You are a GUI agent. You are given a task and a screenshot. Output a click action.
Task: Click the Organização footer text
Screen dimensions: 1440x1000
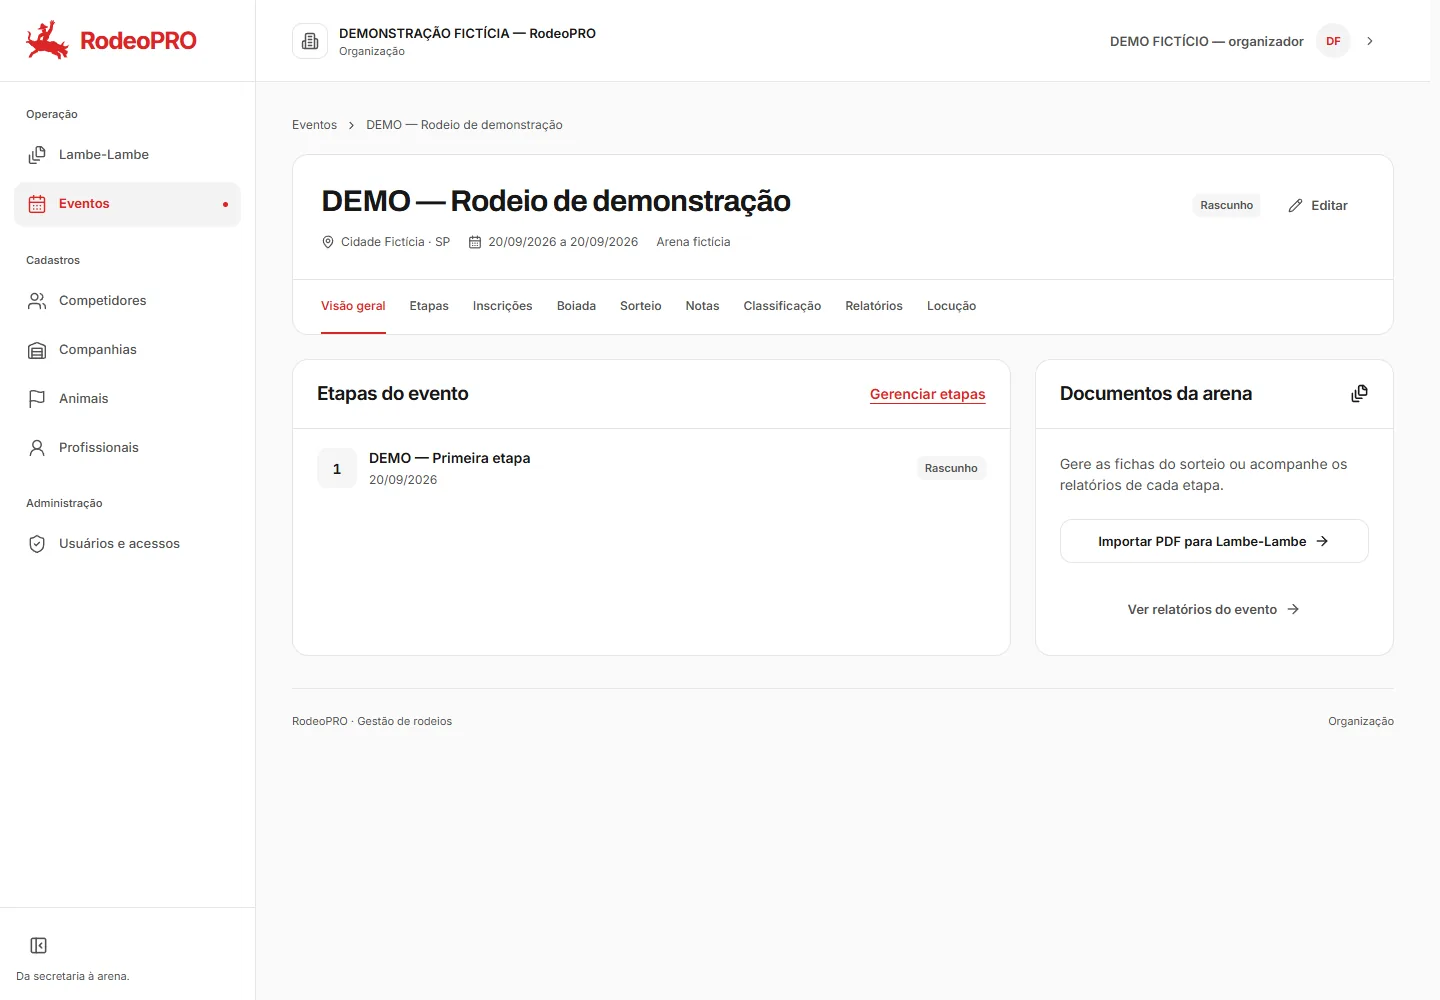pyautogui.click(x=1360, y=721)
